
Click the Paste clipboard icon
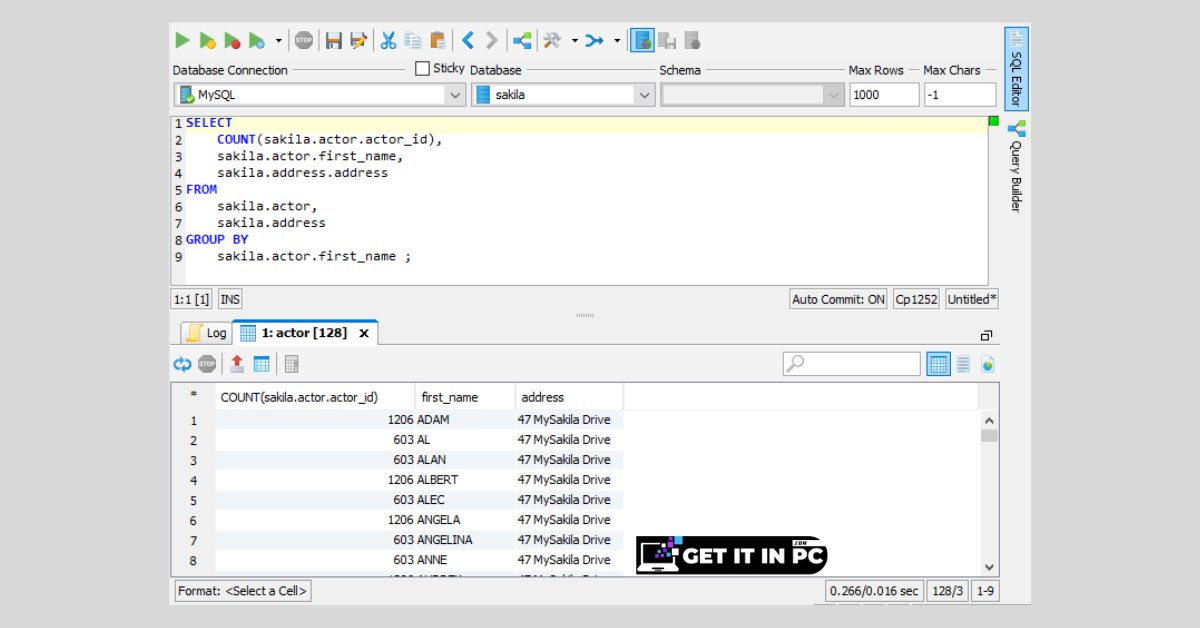[437, 40]
